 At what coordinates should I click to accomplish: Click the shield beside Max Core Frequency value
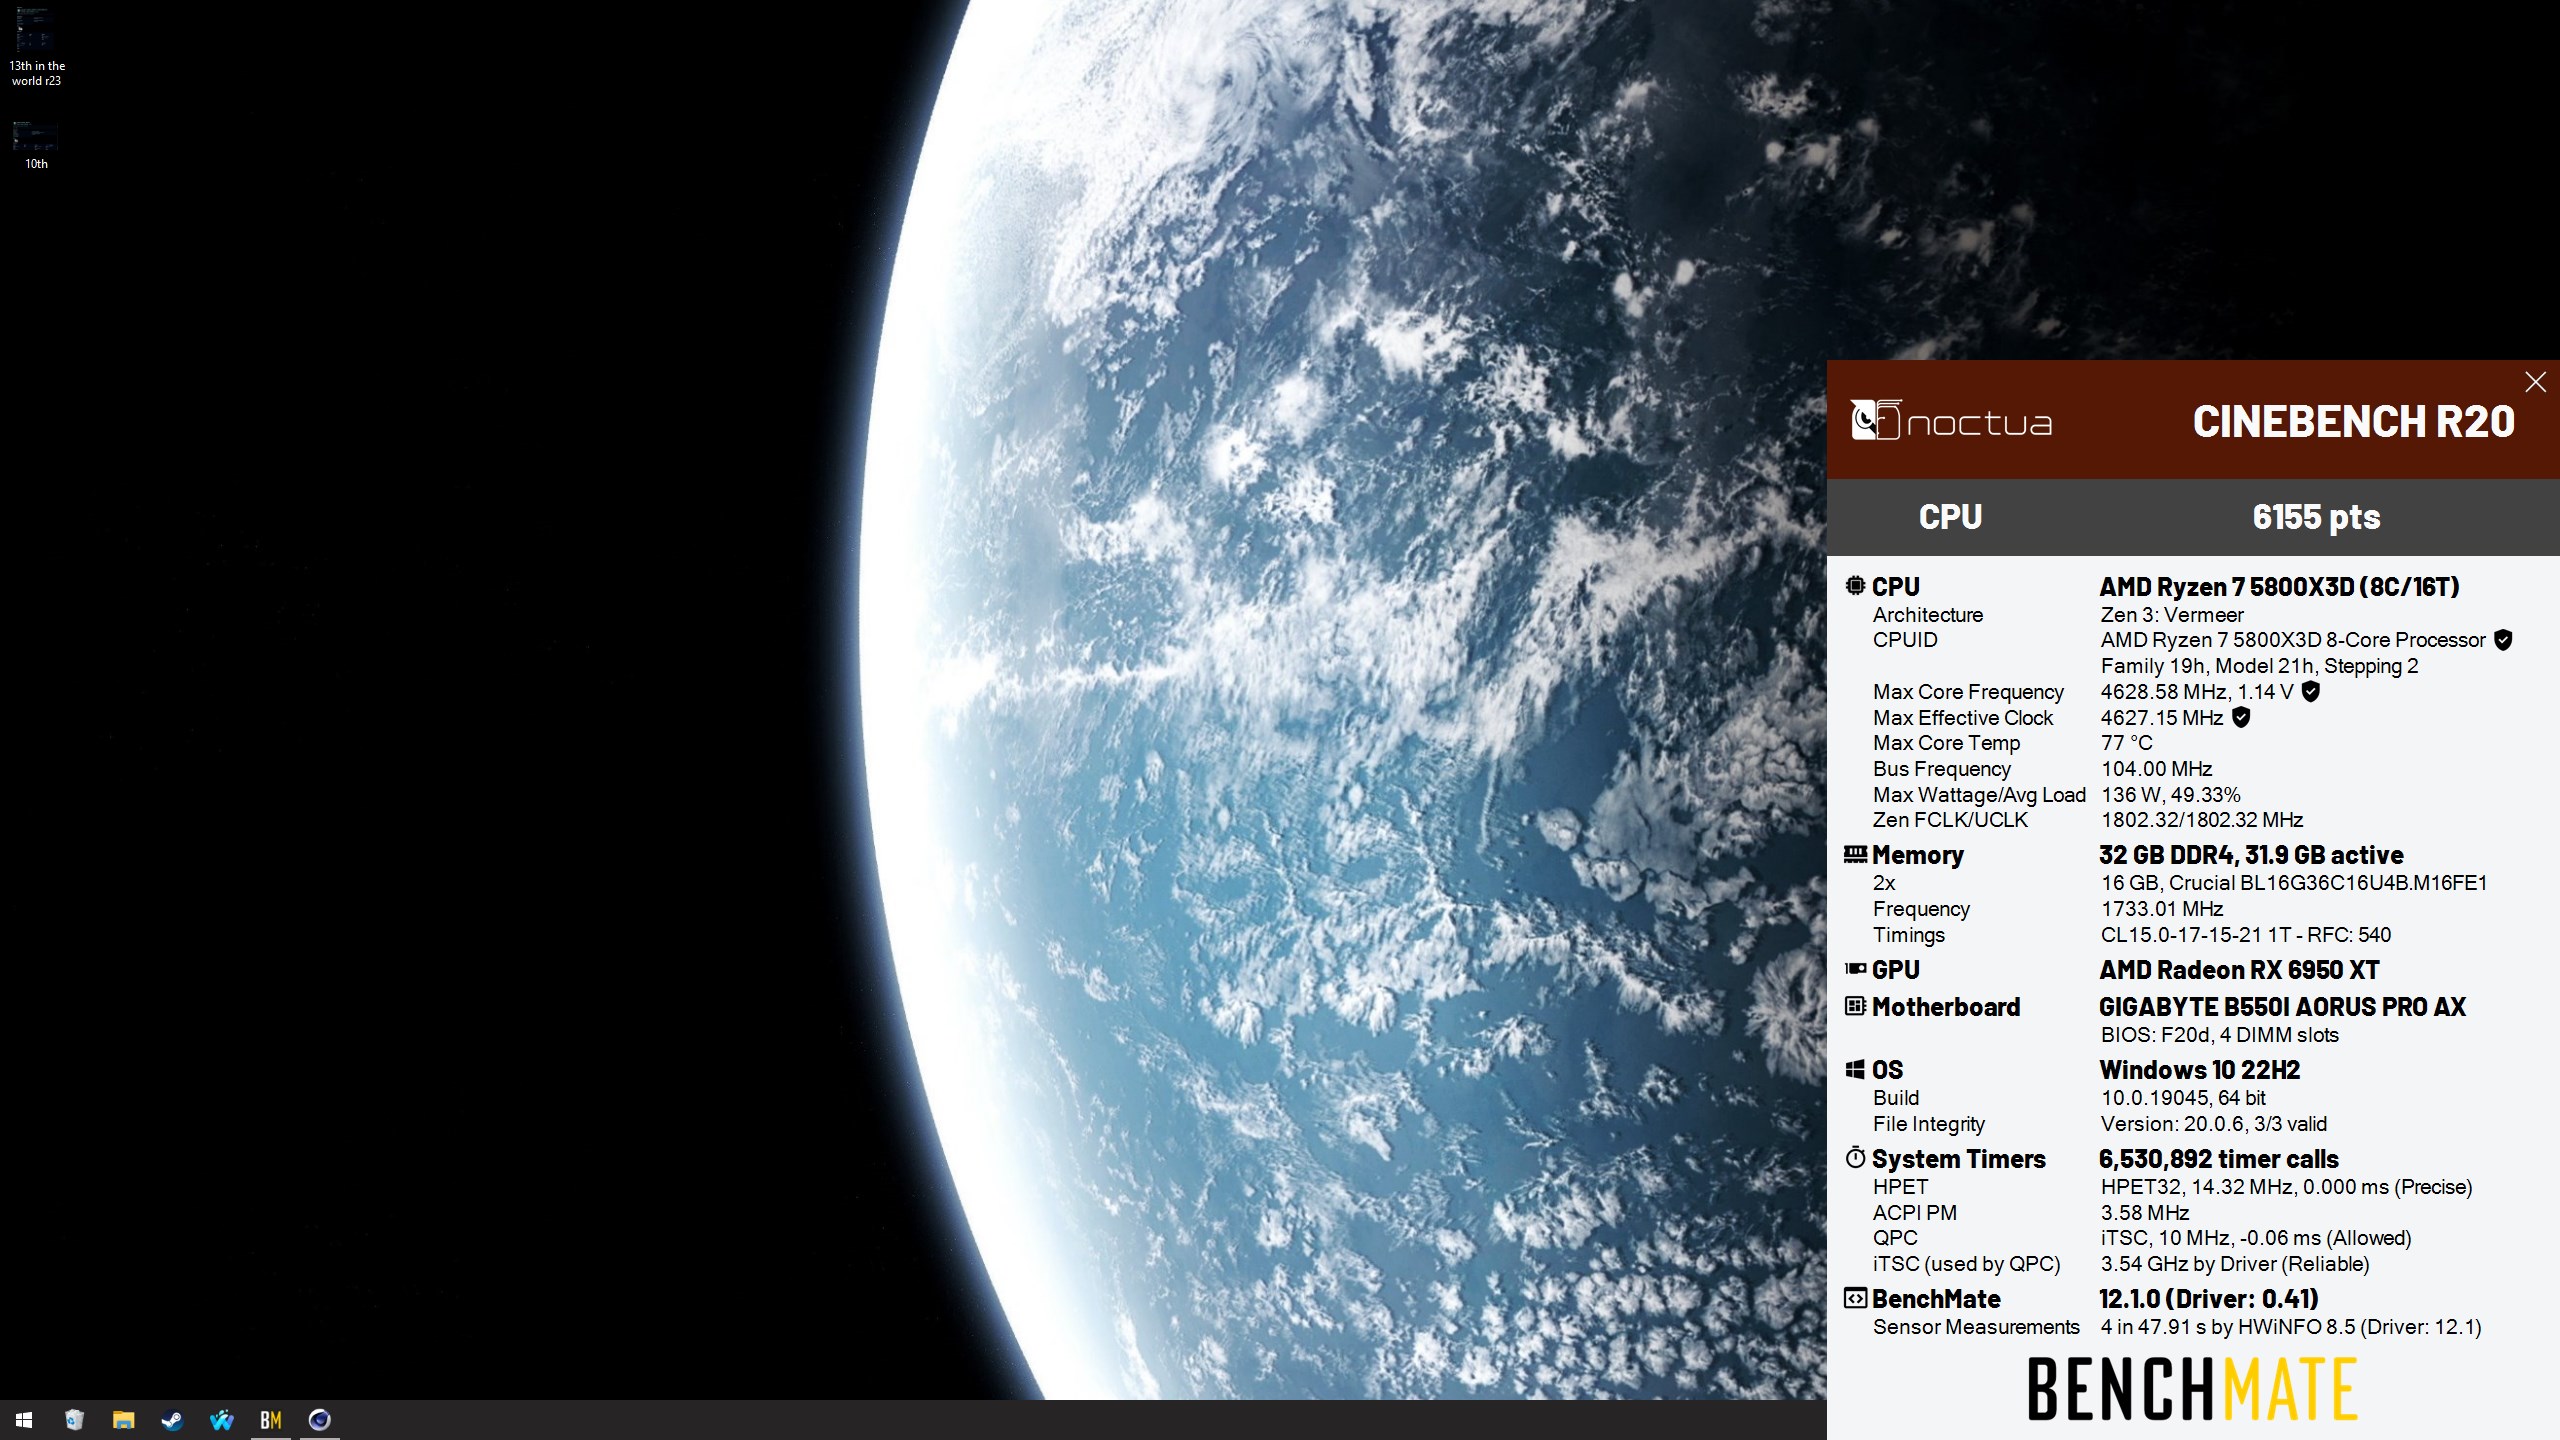pos(2311,691)
